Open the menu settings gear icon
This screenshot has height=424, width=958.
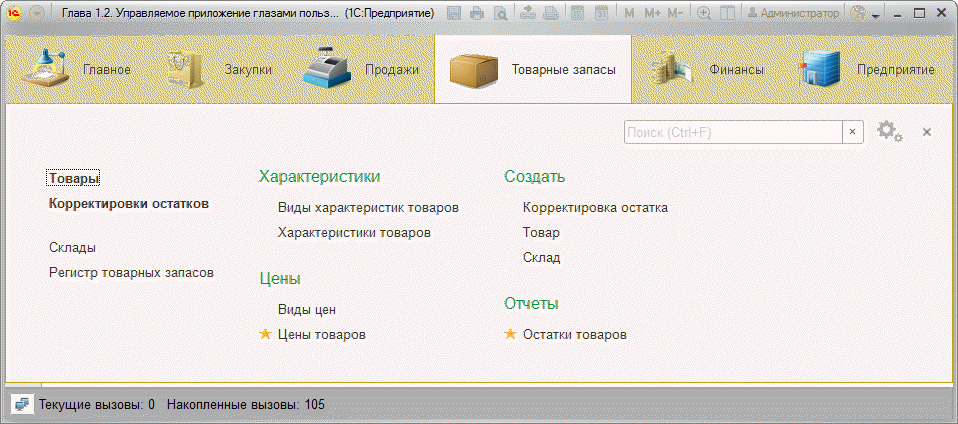(x=888, y=132)
